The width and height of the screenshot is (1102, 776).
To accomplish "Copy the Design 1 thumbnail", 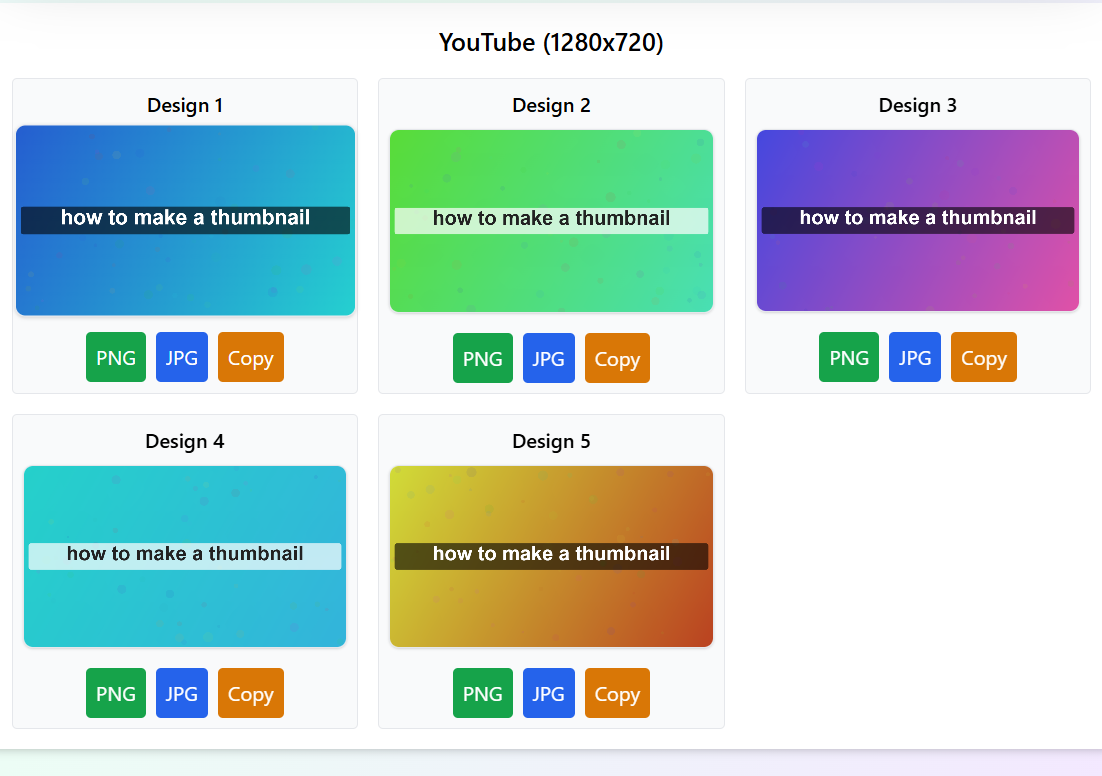I will tap(251, 357).
